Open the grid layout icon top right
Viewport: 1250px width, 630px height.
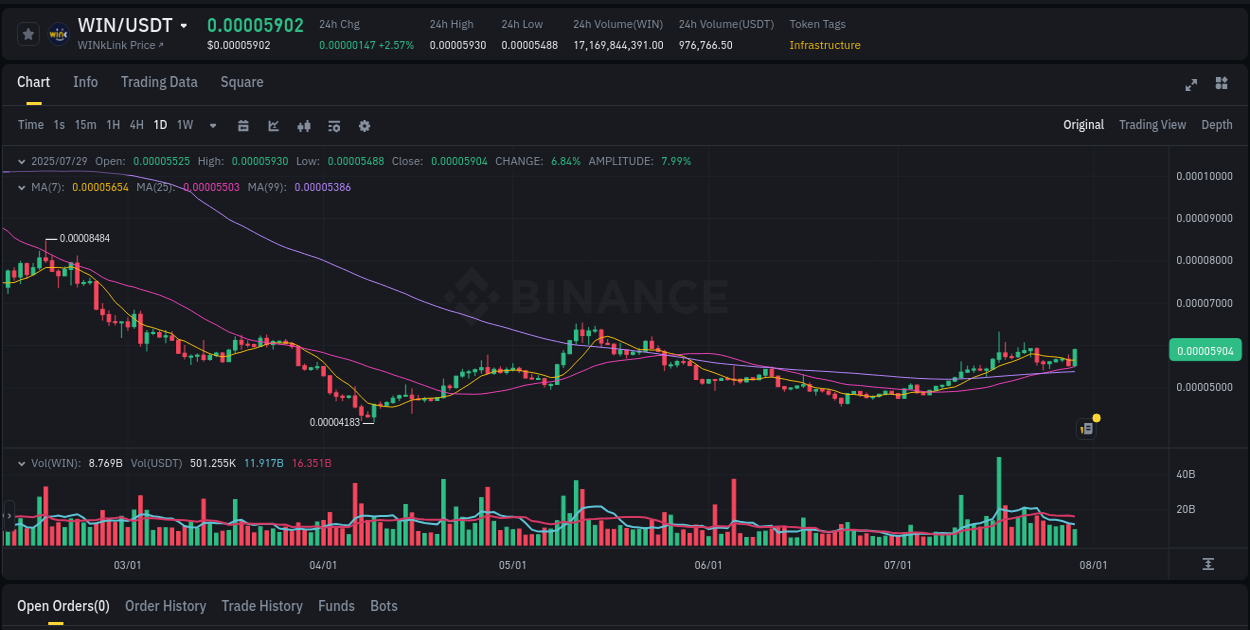1220,85
